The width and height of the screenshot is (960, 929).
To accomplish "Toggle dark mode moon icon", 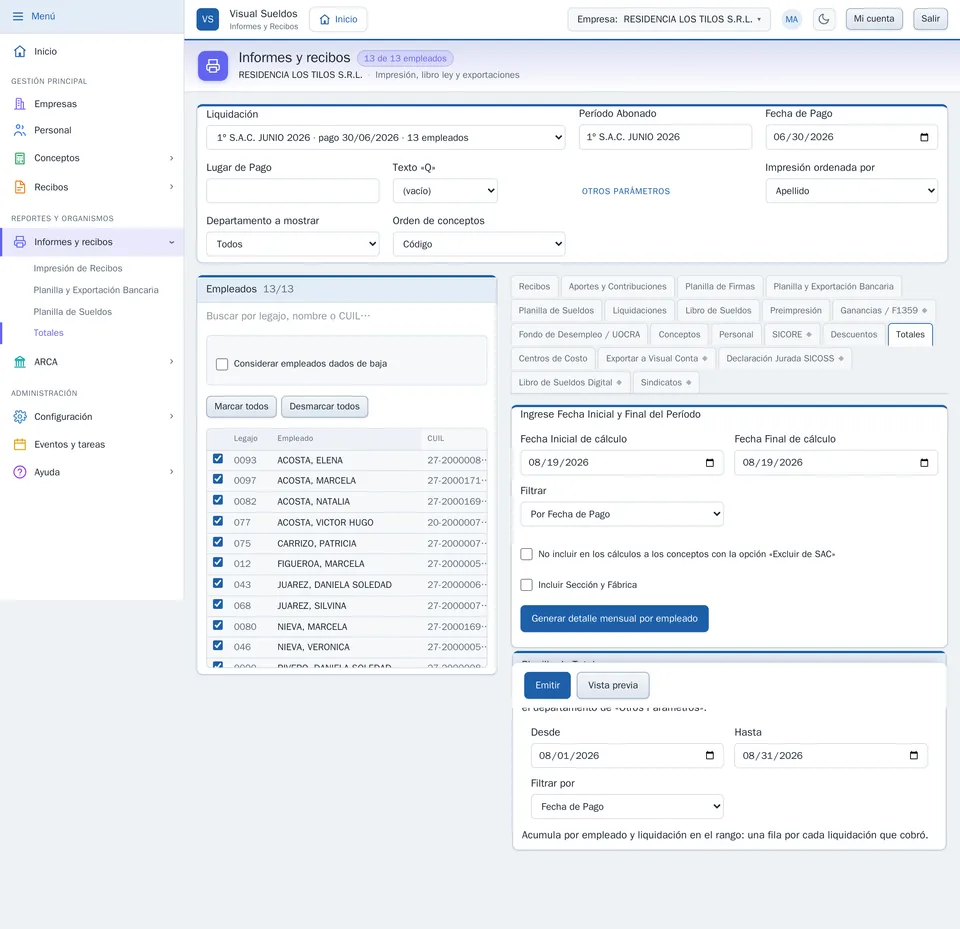I will click(x=824, y=19).
